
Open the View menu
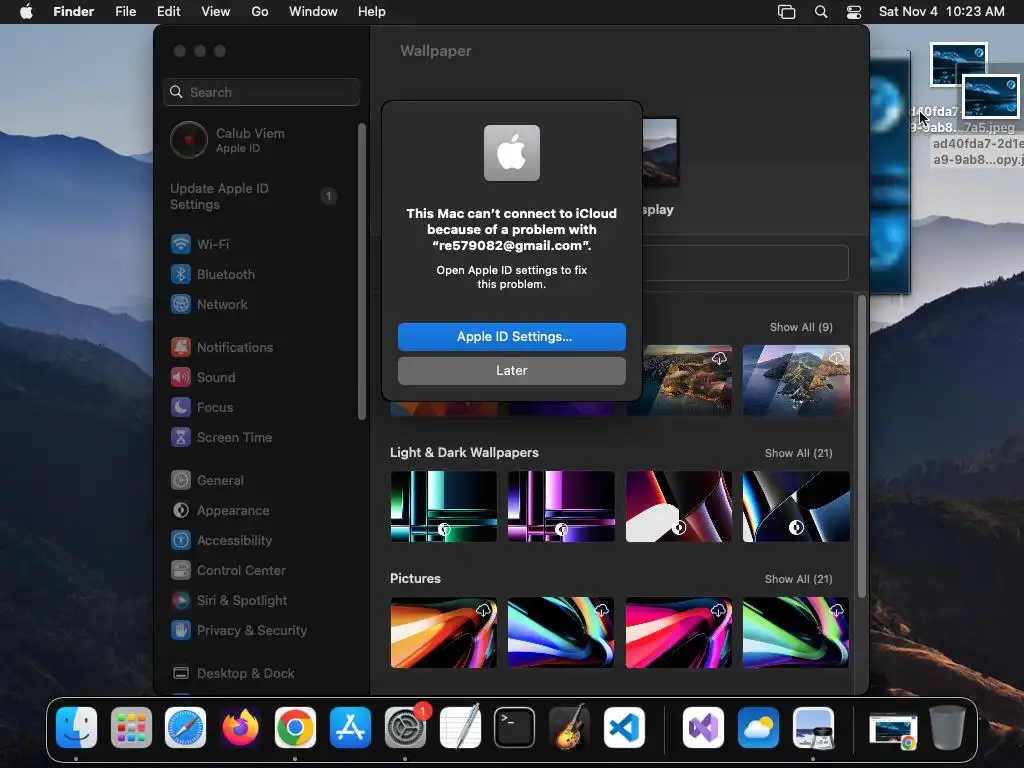(x=216, y=12)
